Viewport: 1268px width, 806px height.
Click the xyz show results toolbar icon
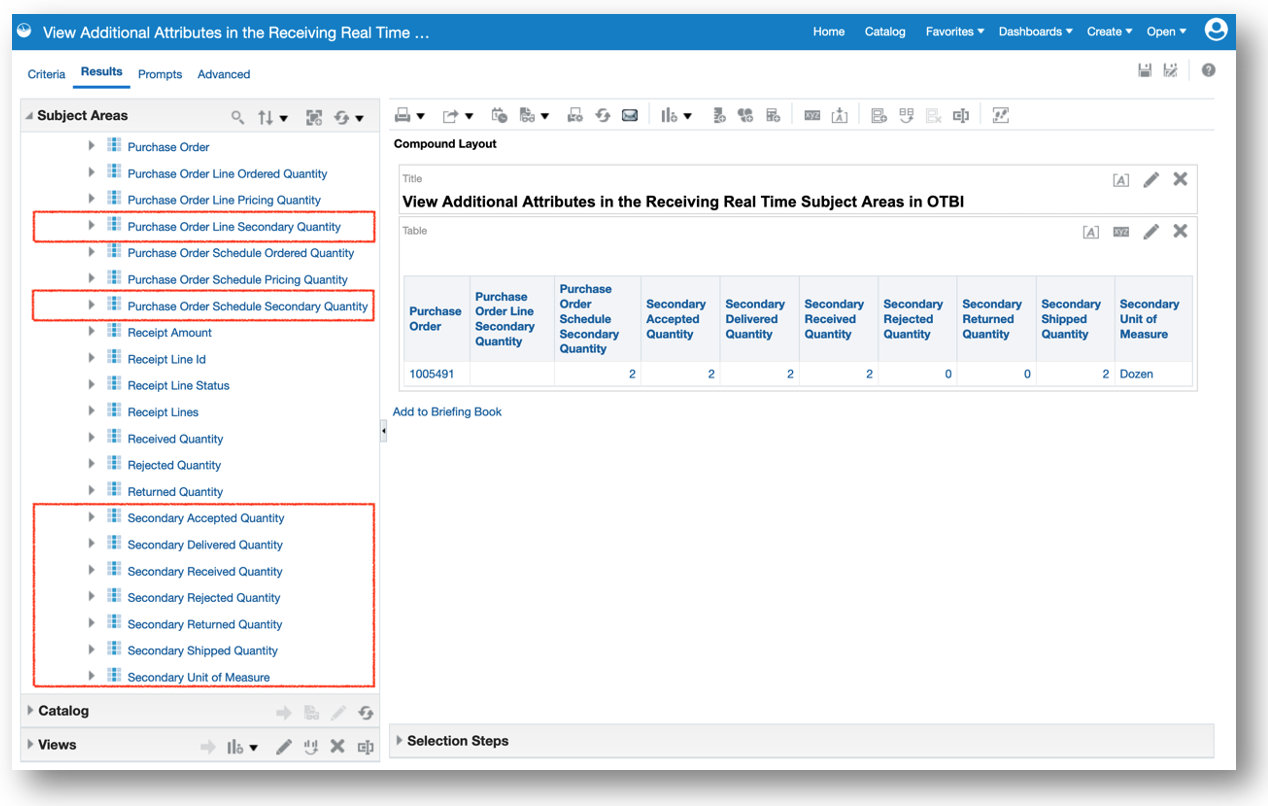click(x=812, y=116)
